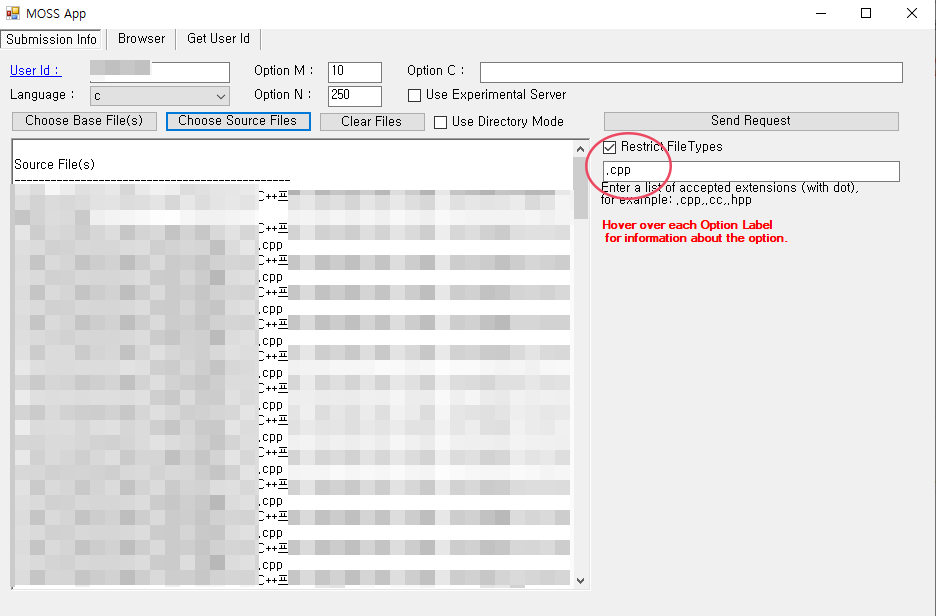Click the MOSS App title bar icon
Screen dimensions: 936x616
coord(13,13)
